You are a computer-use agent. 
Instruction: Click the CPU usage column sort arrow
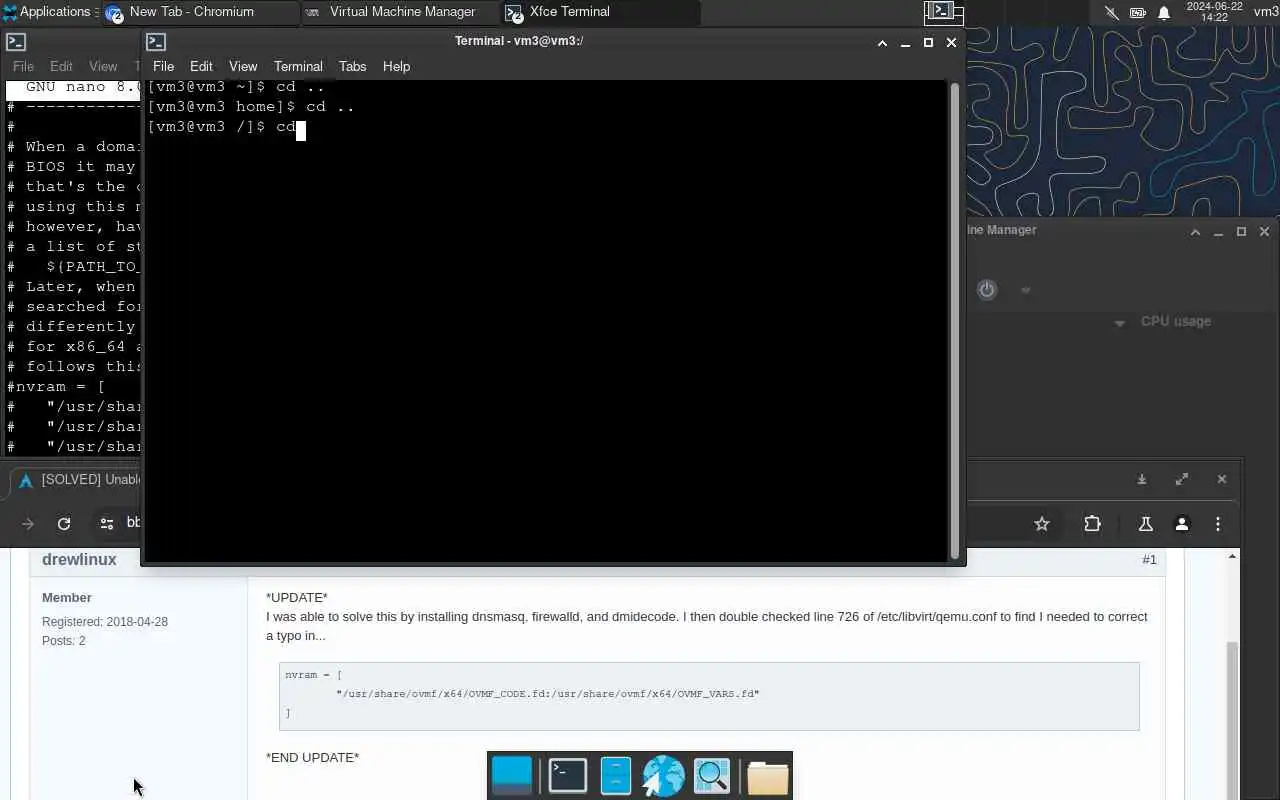[1120, 323]
